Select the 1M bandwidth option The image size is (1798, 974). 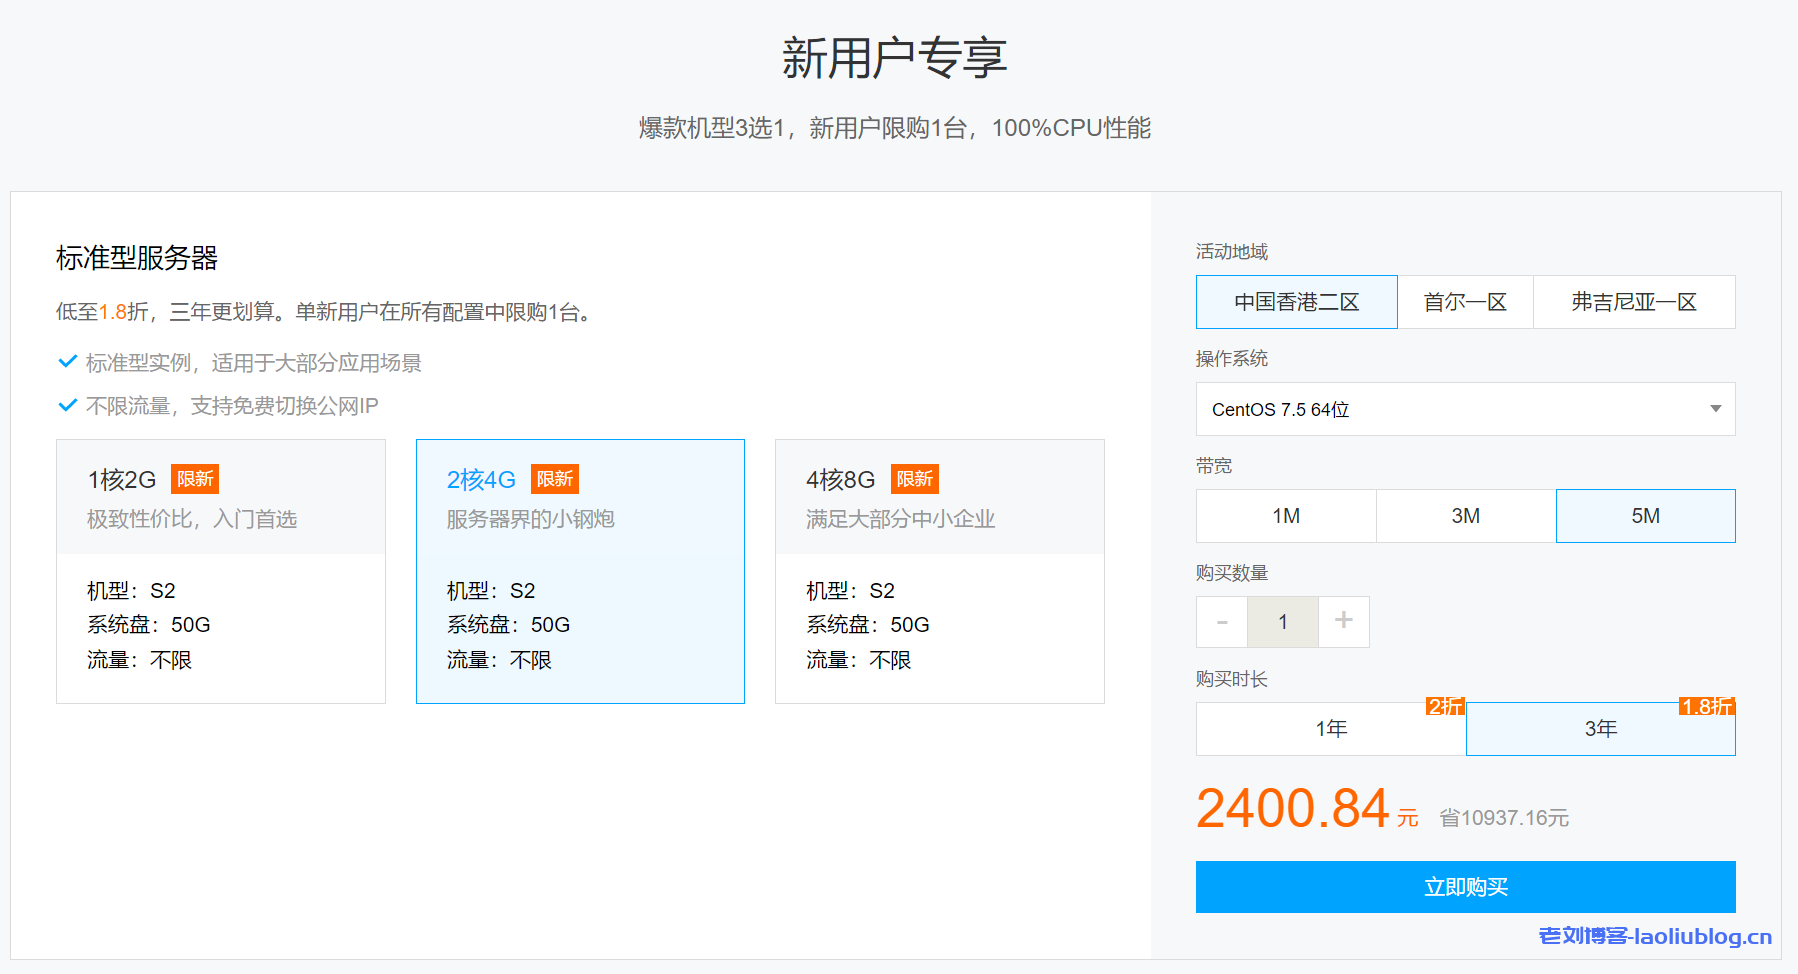pyautogui.click(x=1285, y=516)
